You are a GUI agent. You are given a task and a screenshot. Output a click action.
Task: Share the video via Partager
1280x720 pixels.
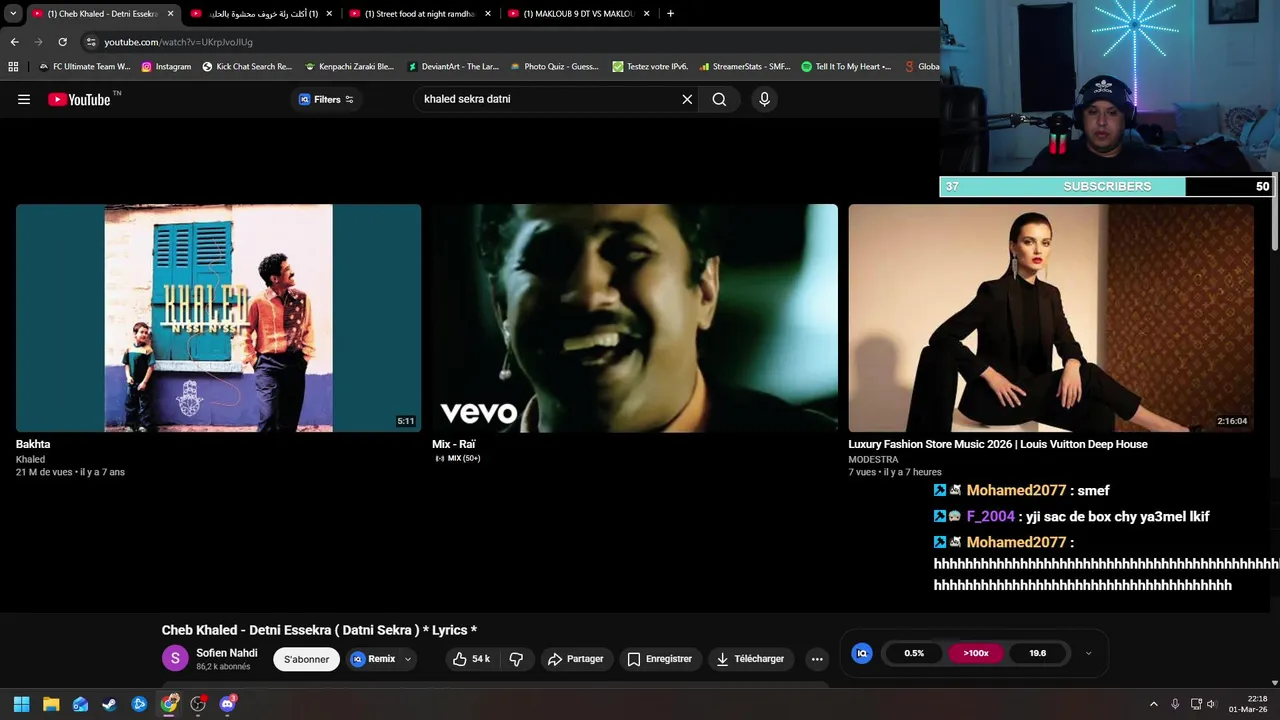[x=576, y=659]
